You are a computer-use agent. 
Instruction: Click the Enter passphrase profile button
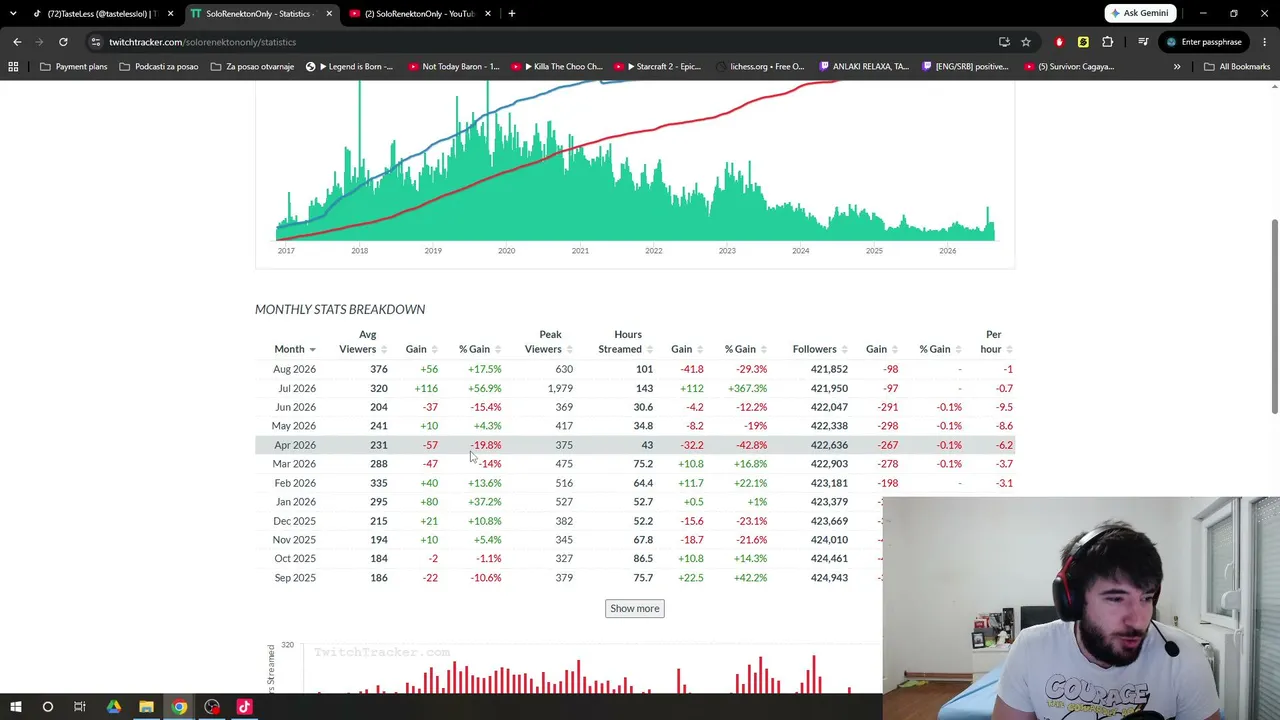coord(1204,42)
